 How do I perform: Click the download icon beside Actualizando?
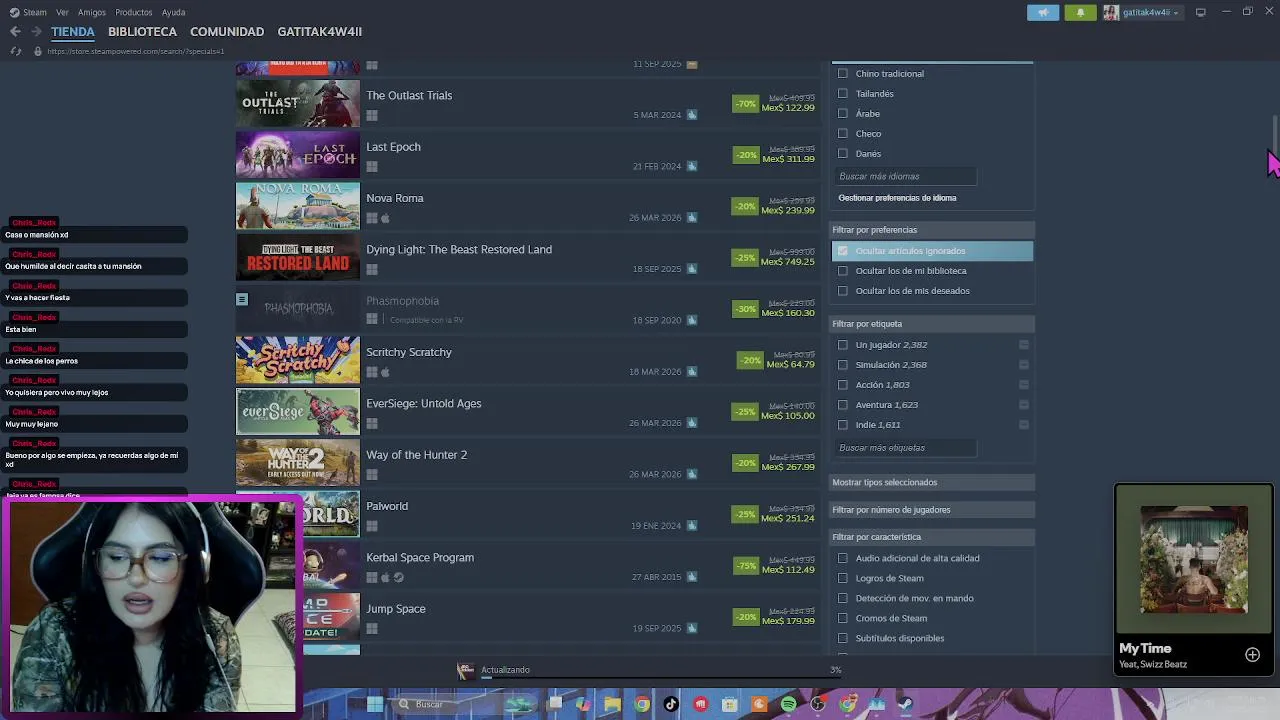(465, 670)
